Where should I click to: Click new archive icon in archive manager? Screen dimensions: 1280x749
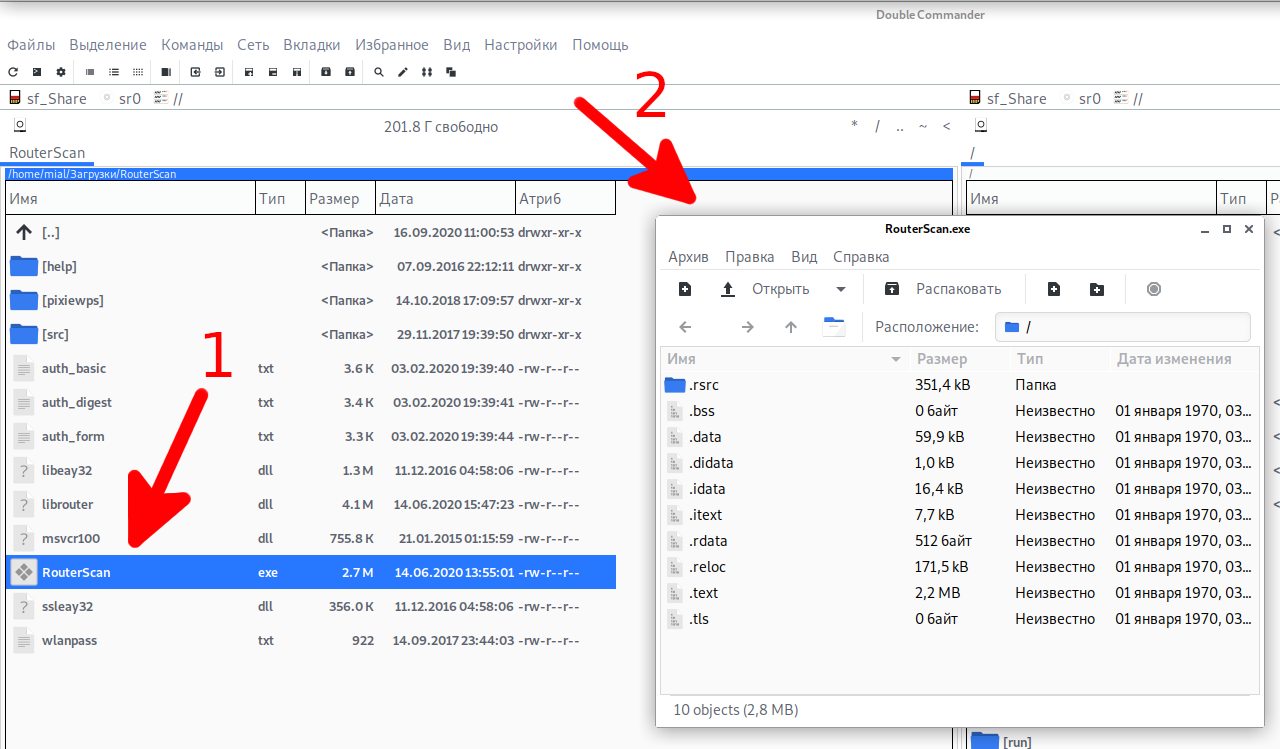point(685,289)
